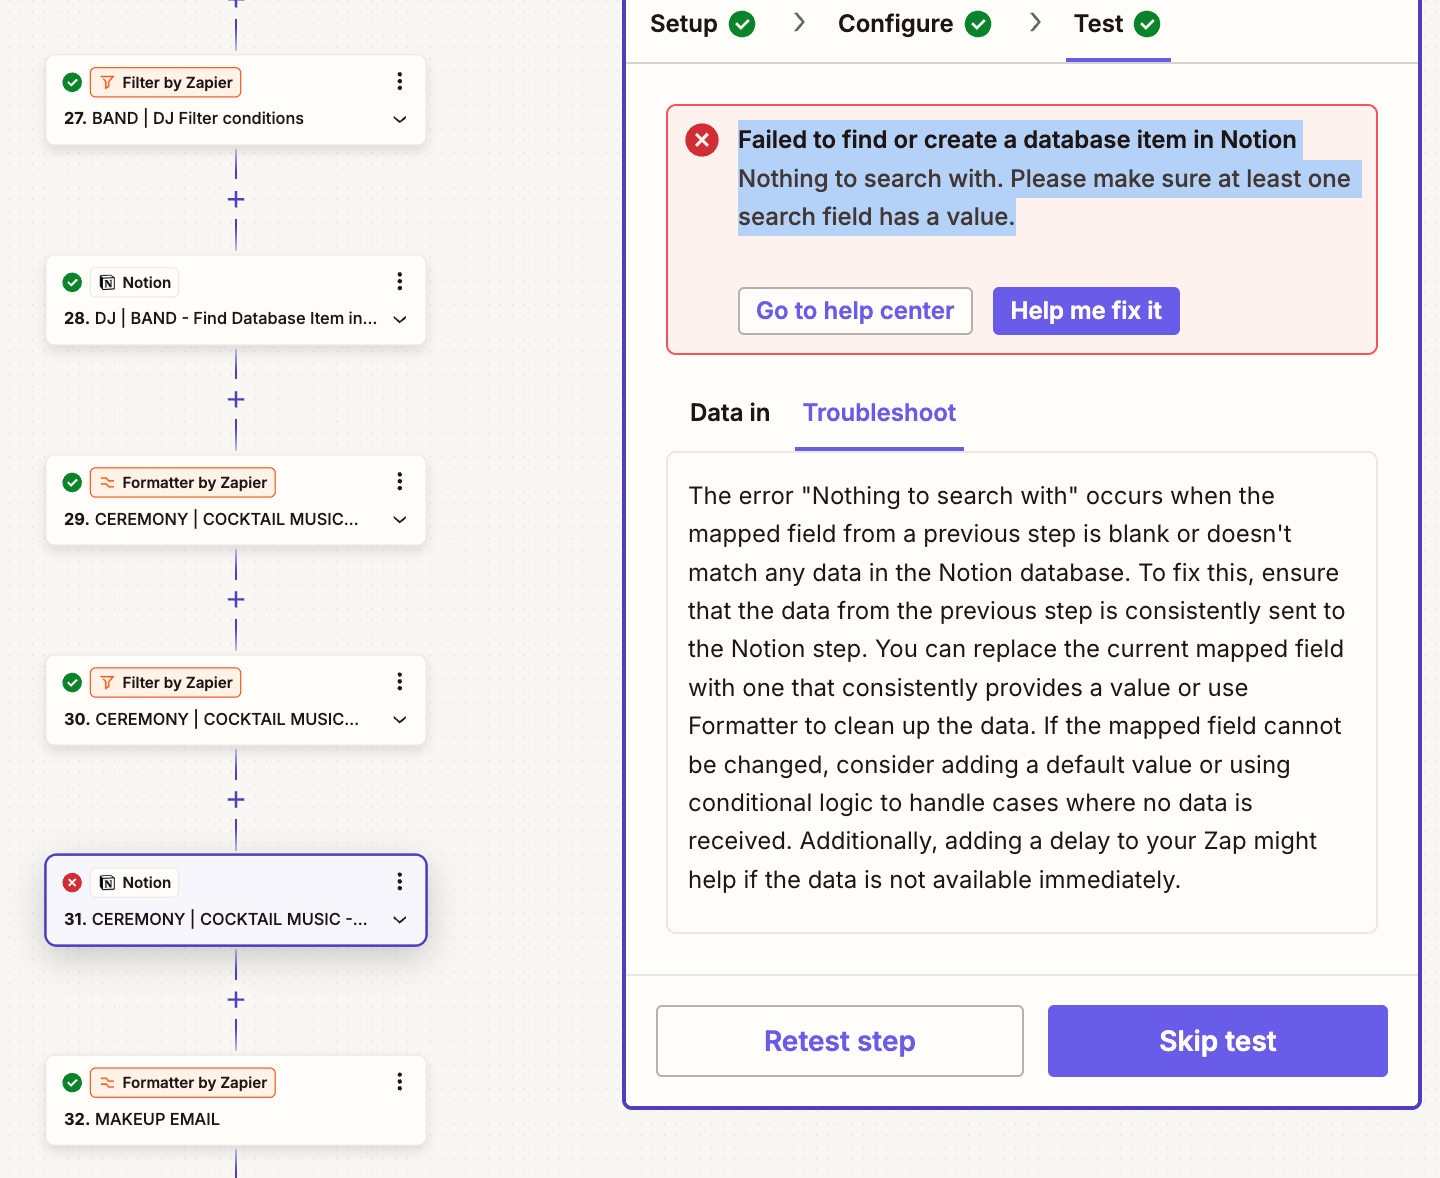Click the Nothing to search with error description

point(1045,198)
